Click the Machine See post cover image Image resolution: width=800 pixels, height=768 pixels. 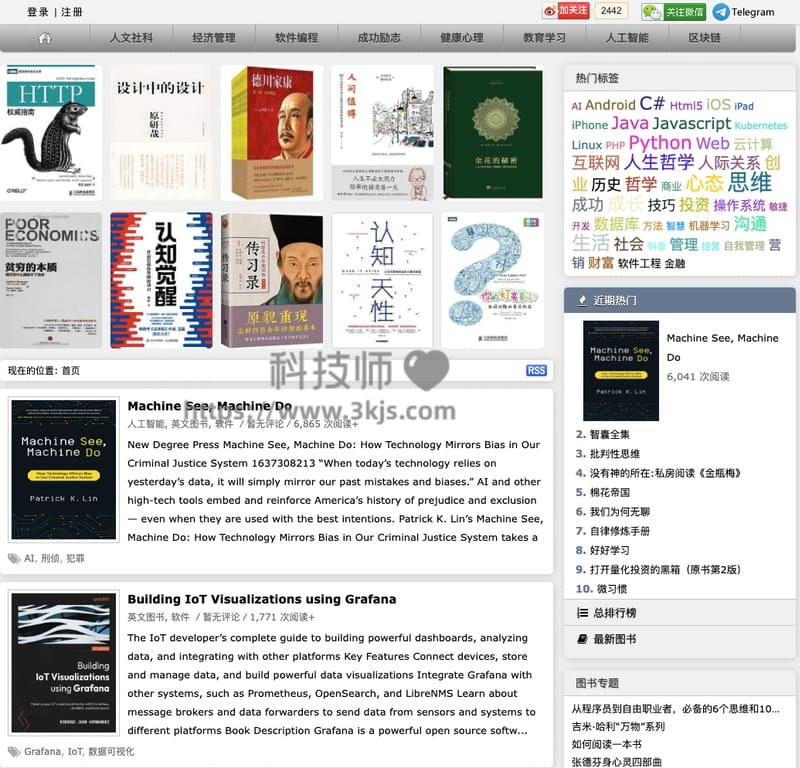tap(64, 469)
